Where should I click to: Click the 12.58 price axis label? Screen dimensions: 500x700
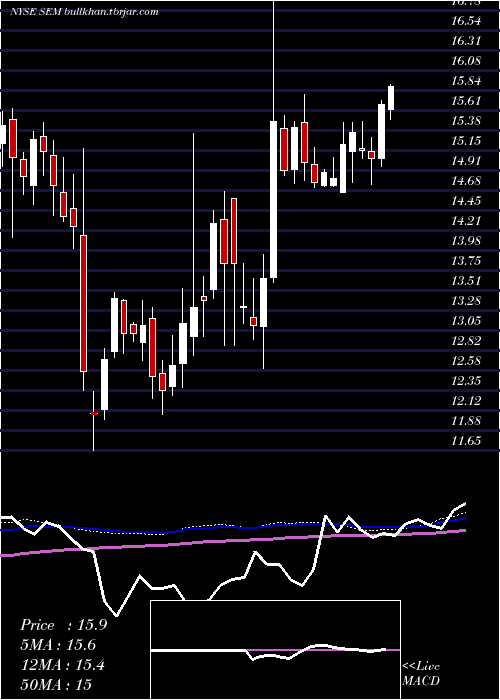pyautogui.click(x=466, y=361)
